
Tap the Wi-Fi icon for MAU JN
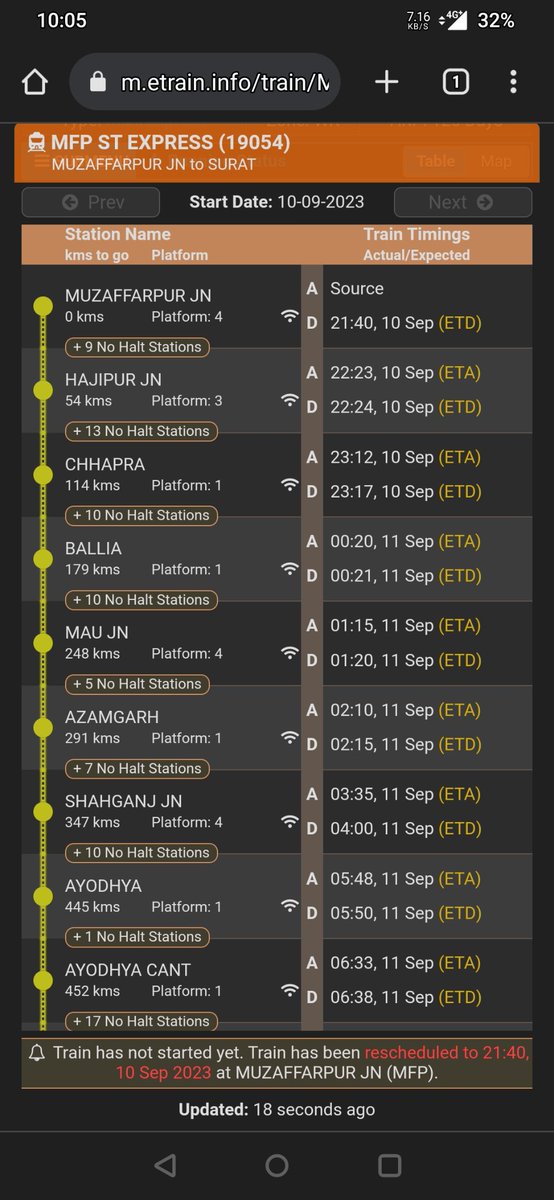pyautogui.click(x=290, y=653)
